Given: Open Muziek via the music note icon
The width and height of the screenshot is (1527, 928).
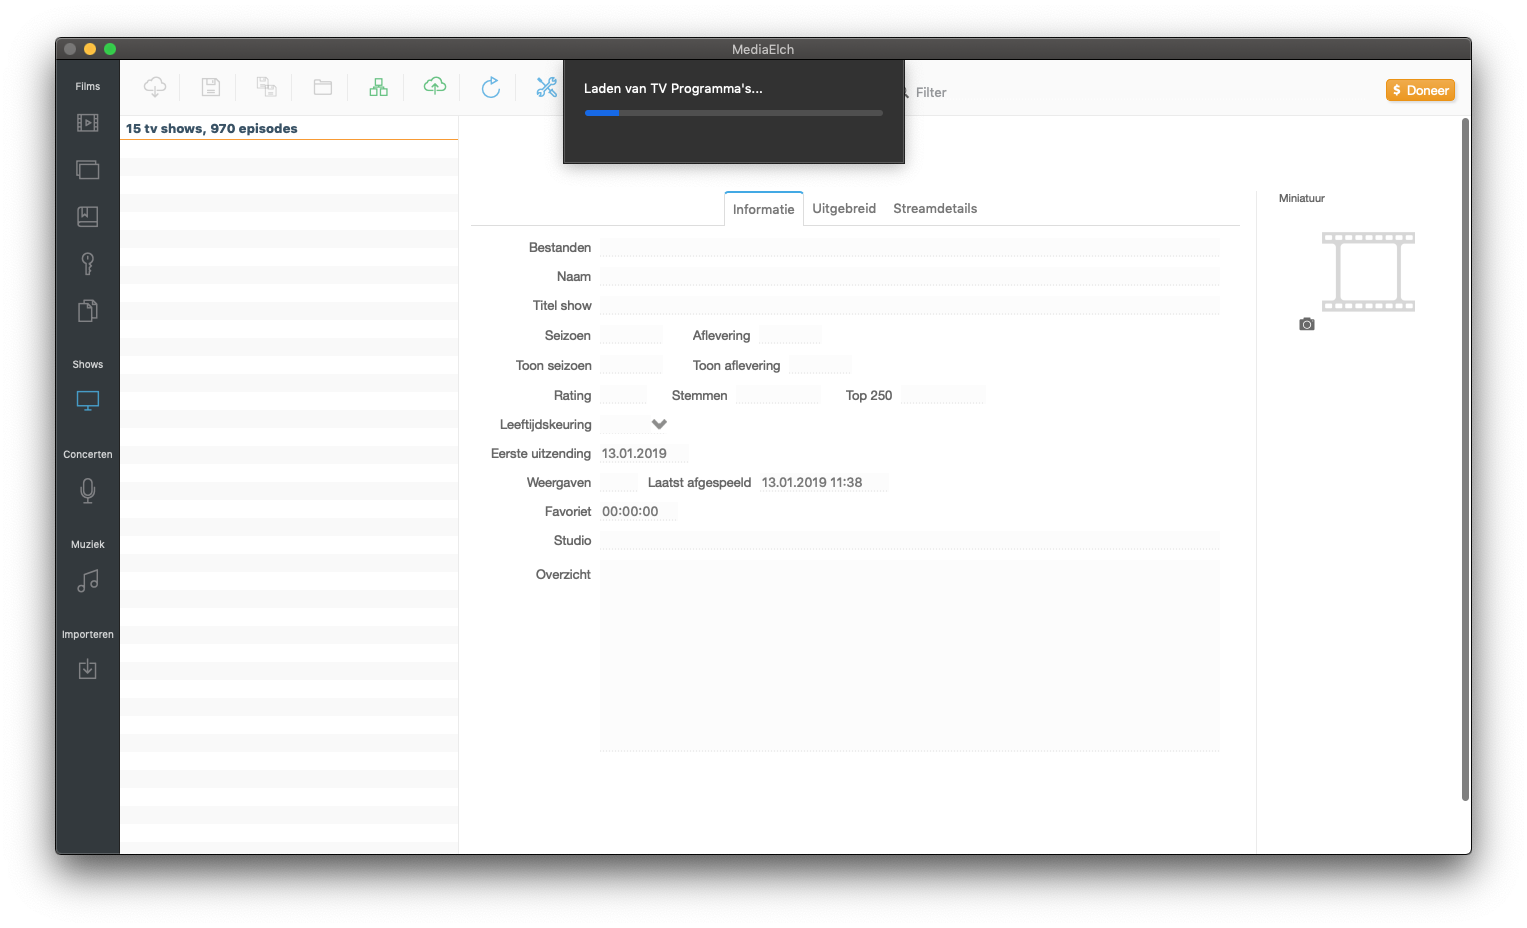Looking at the screenshot, I should click(x=88, y=581).
